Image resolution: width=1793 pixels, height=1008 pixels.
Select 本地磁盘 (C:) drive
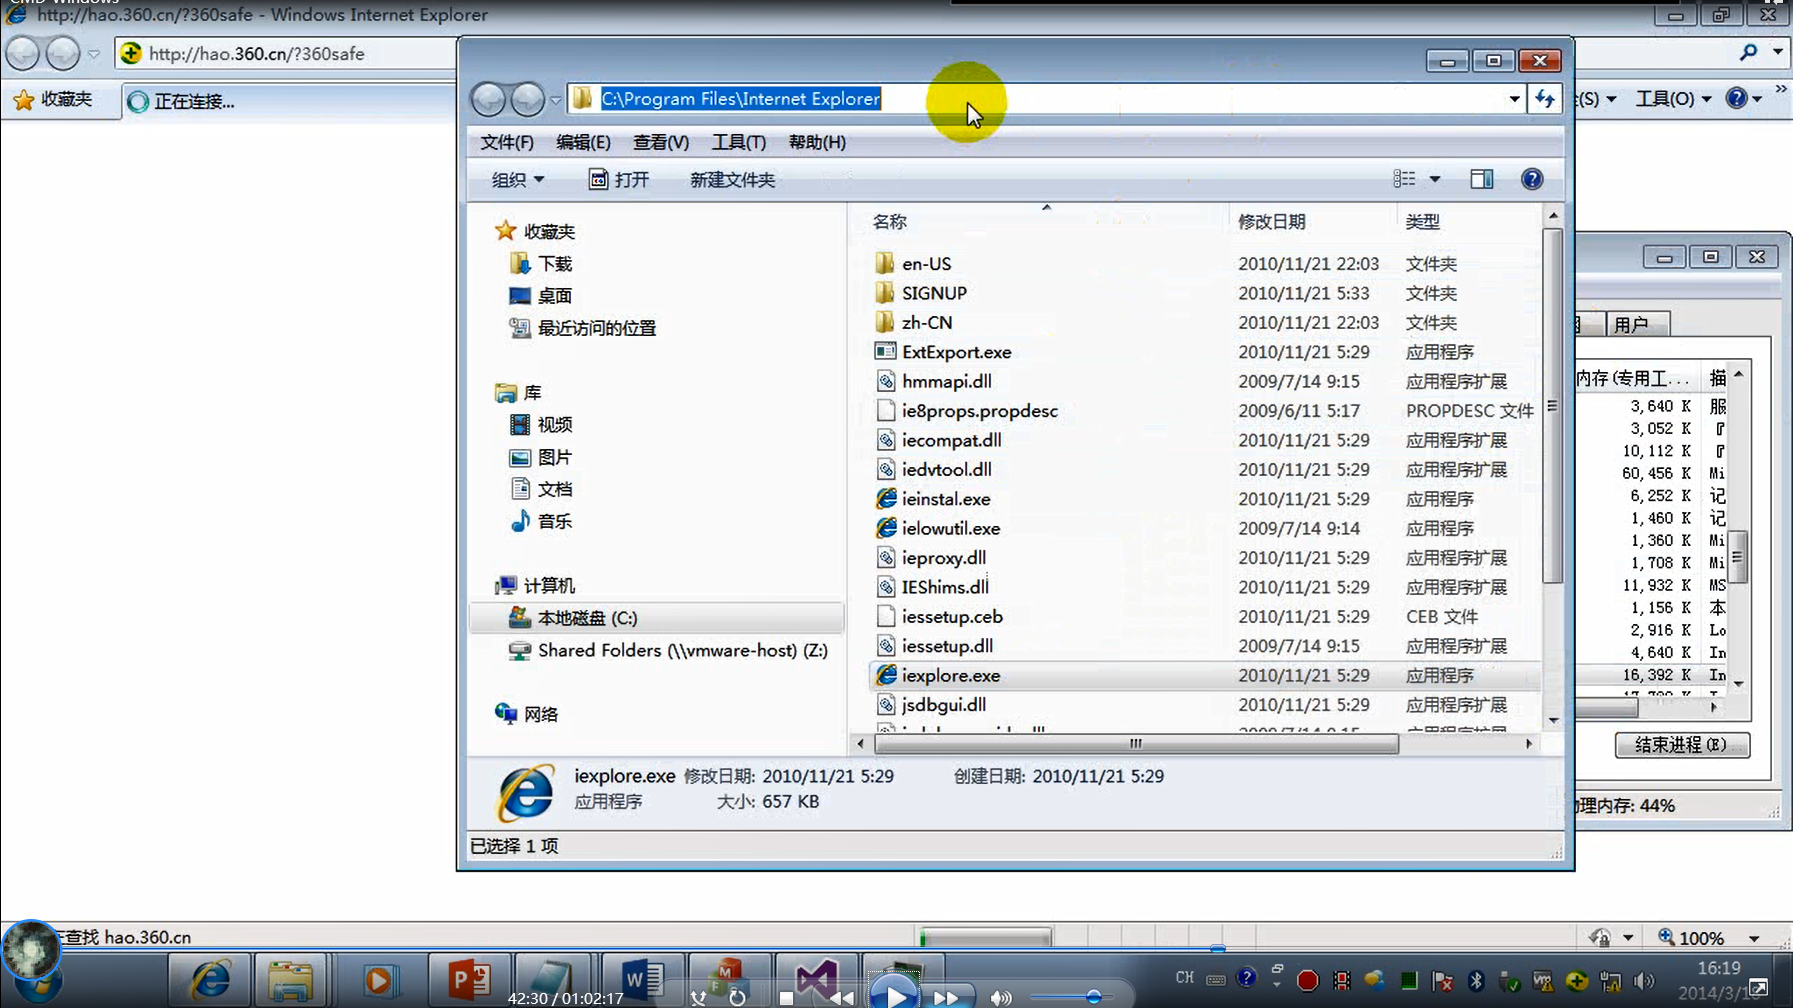click(656, 618)
